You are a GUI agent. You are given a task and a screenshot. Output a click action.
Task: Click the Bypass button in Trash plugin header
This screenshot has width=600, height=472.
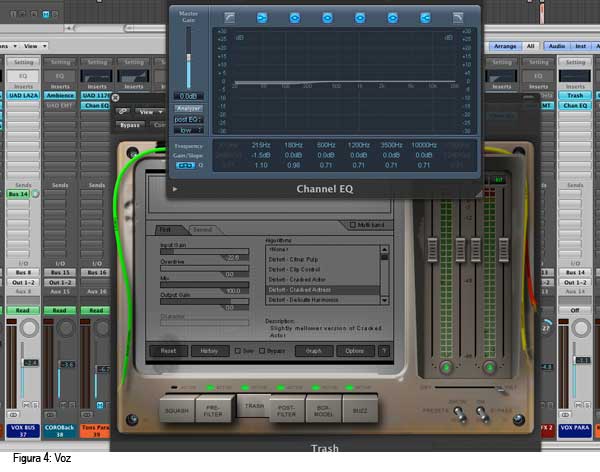tap(130, 125)
